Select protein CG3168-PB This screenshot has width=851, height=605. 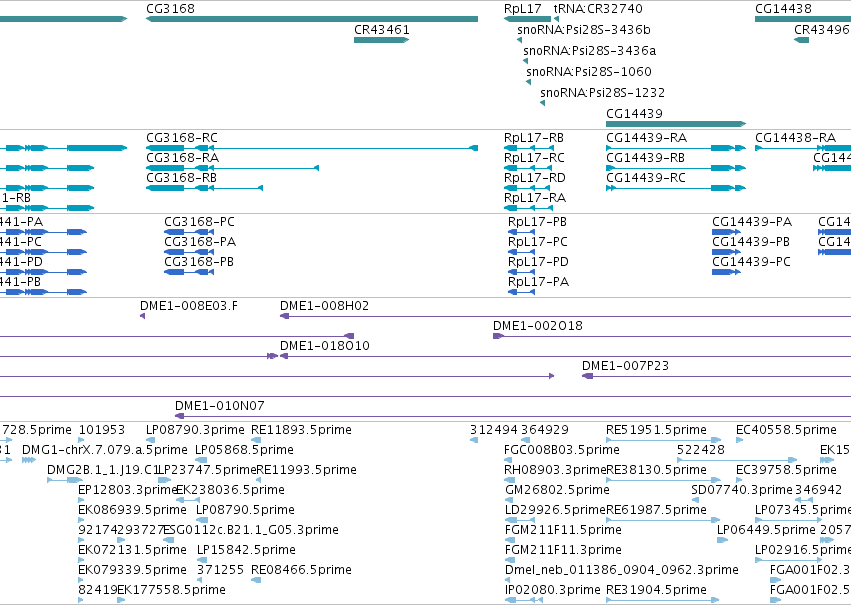[x=189, y=272]
